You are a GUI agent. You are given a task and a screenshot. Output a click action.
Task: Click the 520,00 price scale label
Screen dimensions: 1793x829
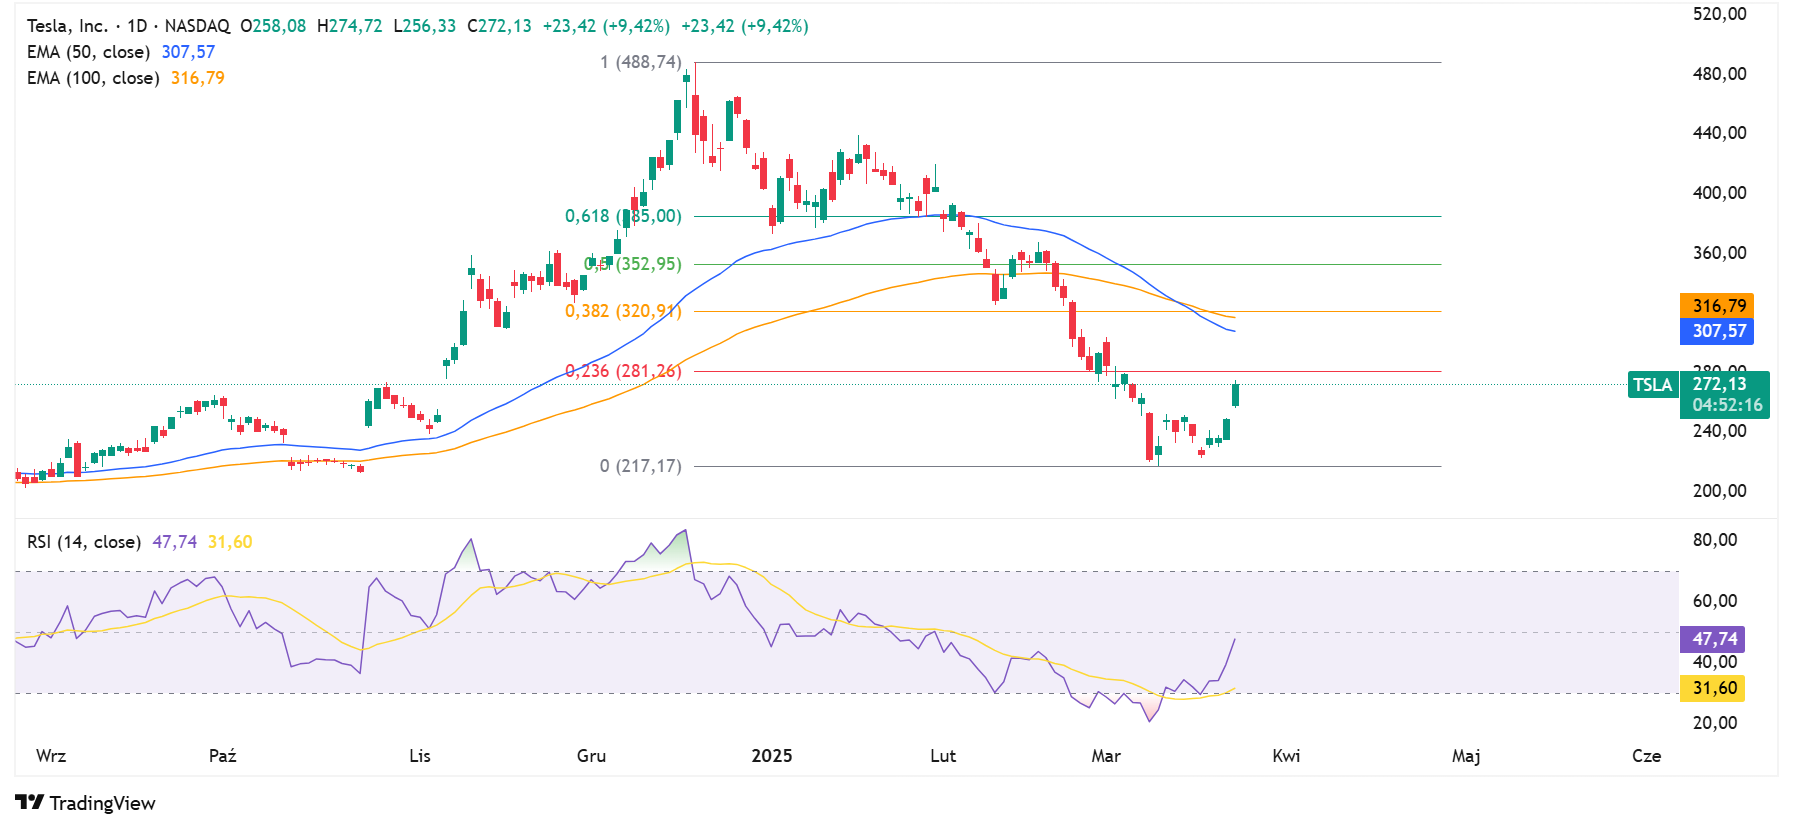pyautogui.click(x=1720, y=14)
